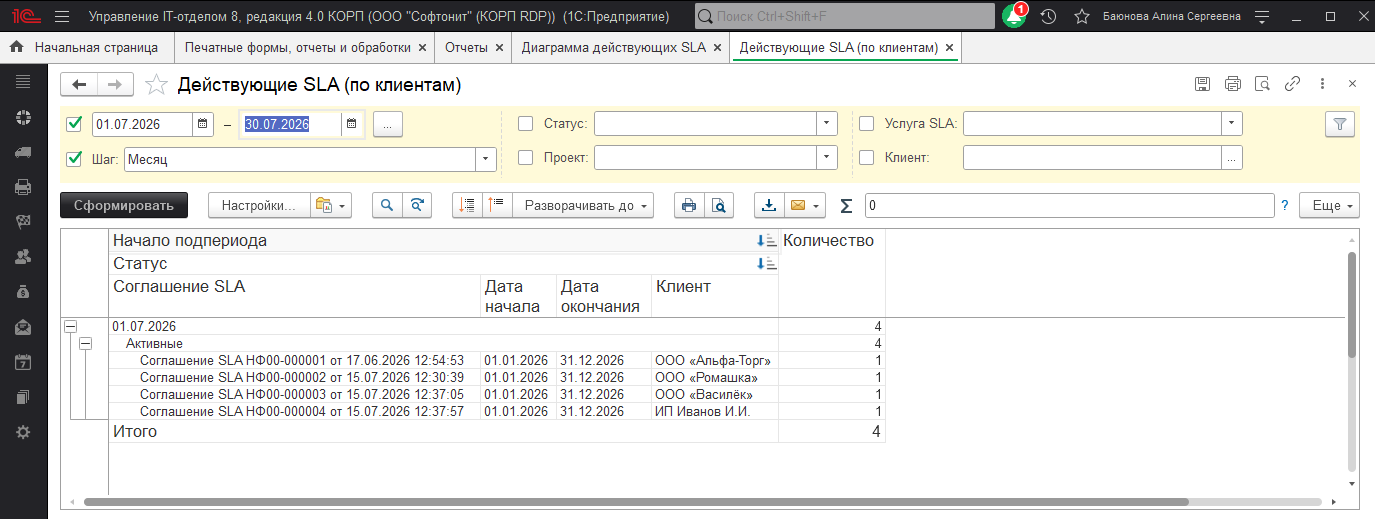The width and height of the screenshot is (1375, 519).
Task: Click the print icon in report toolbar
Action: coord(688,205)
